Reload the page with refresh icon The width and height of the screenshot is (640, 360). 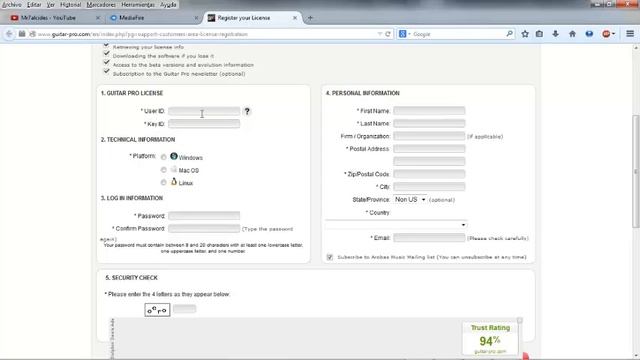388,34
